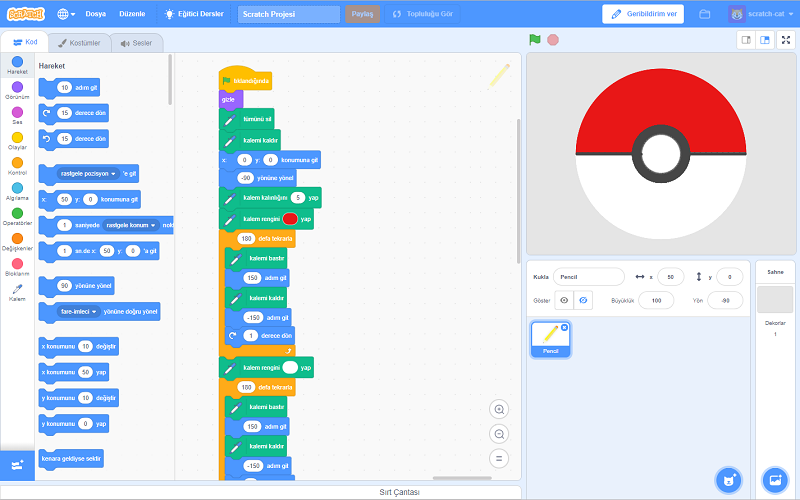Click Geribildirim ver button
The height and width of the screenshot is (500, 800).
pos(643,14)
